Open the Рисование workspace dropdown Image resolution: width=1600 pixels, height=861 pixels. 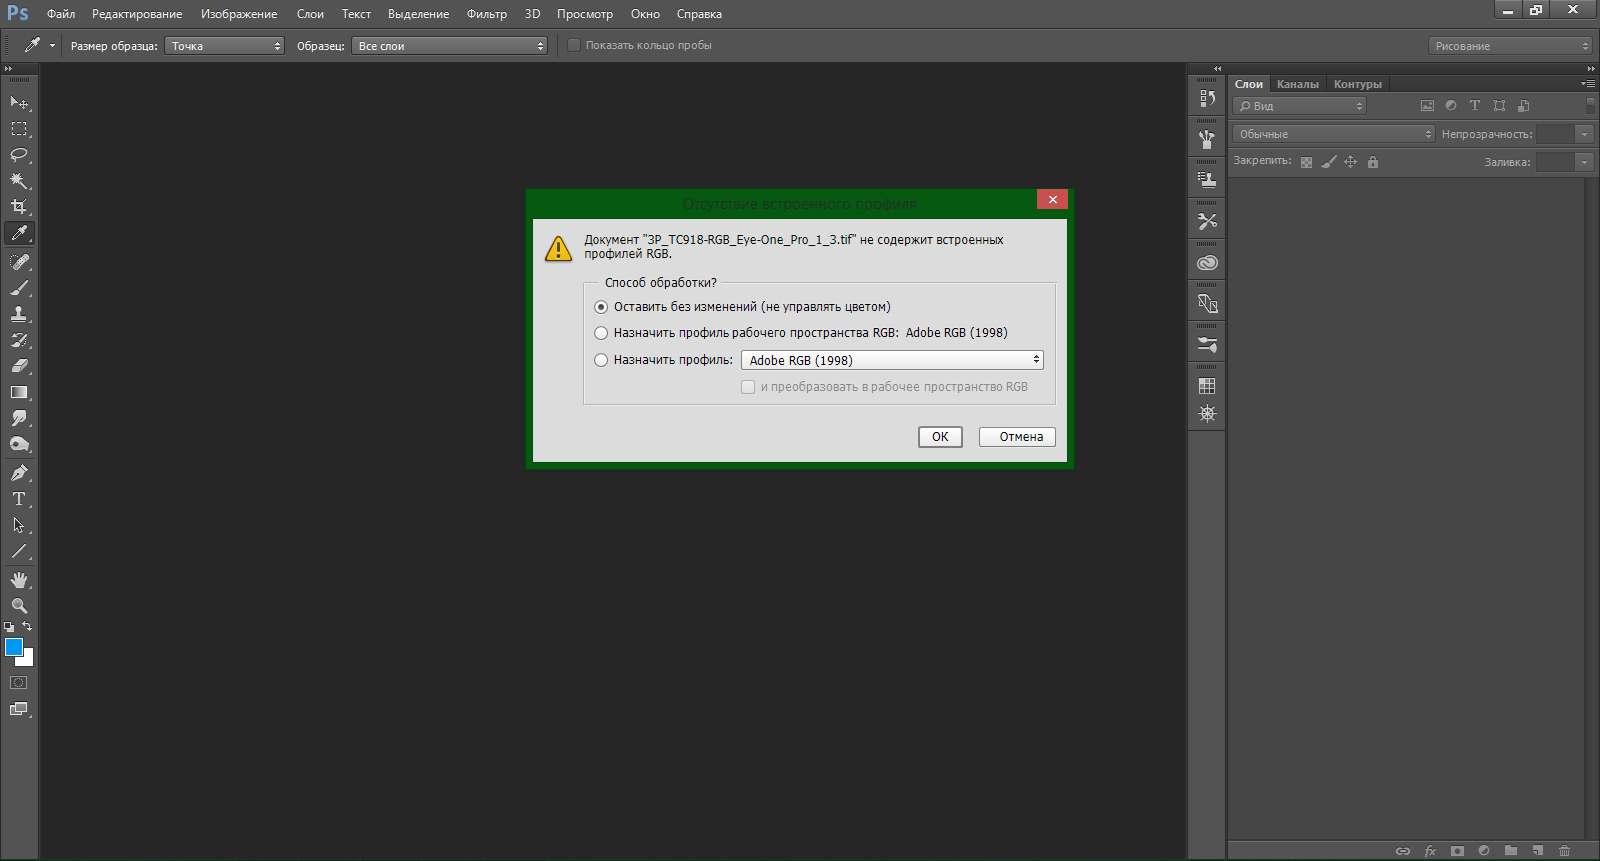click(x=1510, y=46)
